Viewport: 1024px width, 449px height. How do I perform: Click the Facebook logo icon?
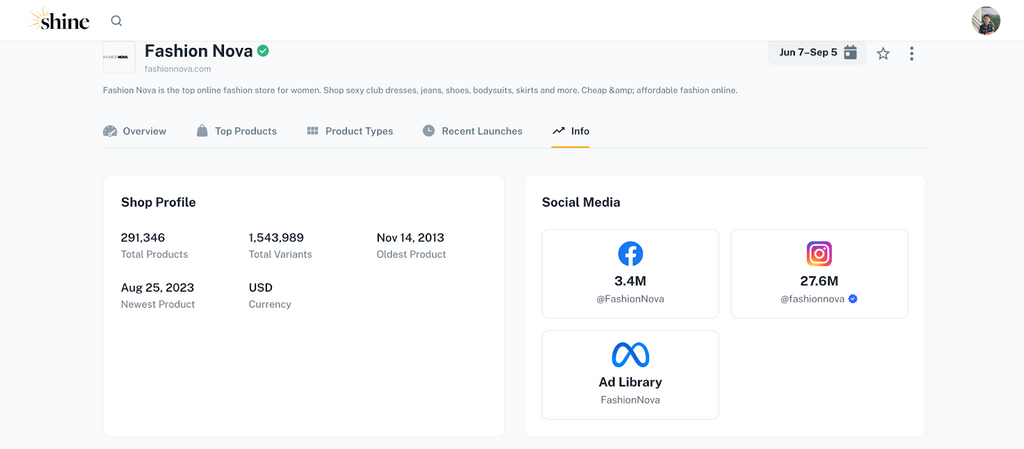[x=630, y=254]
